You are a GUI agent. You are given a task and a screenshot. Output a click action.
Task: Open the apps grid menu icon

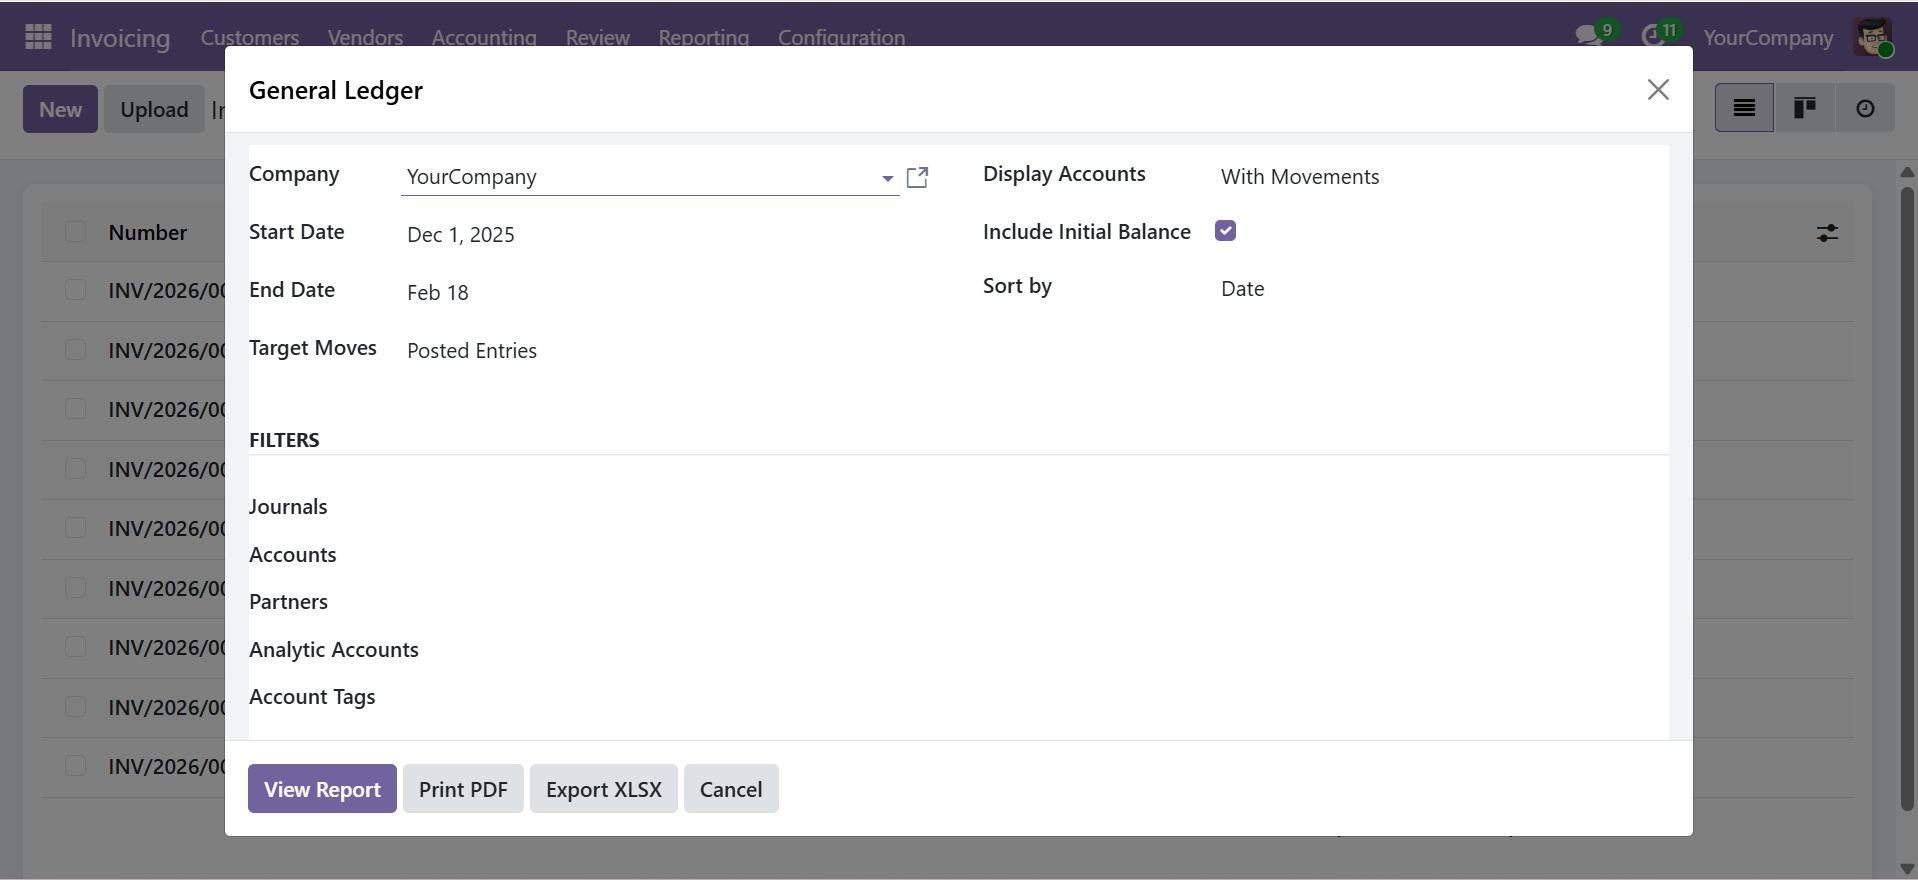[x=38, y=37]
